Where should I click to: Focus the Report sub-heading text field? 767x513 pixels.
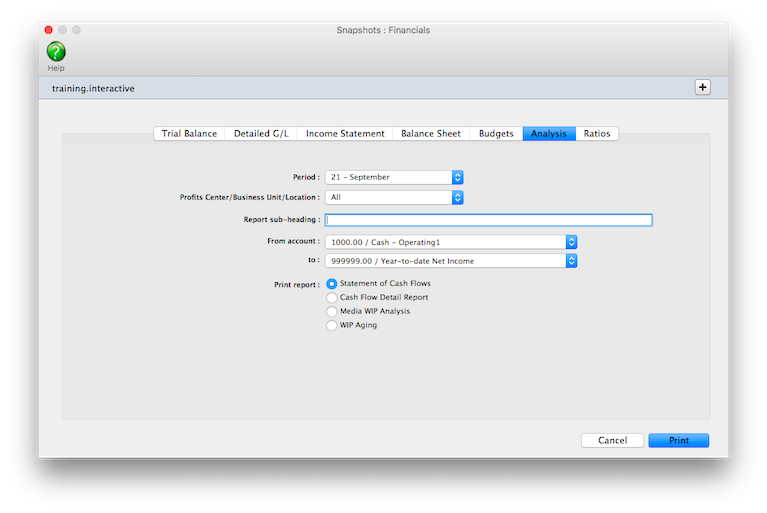[x=488, y=220]
